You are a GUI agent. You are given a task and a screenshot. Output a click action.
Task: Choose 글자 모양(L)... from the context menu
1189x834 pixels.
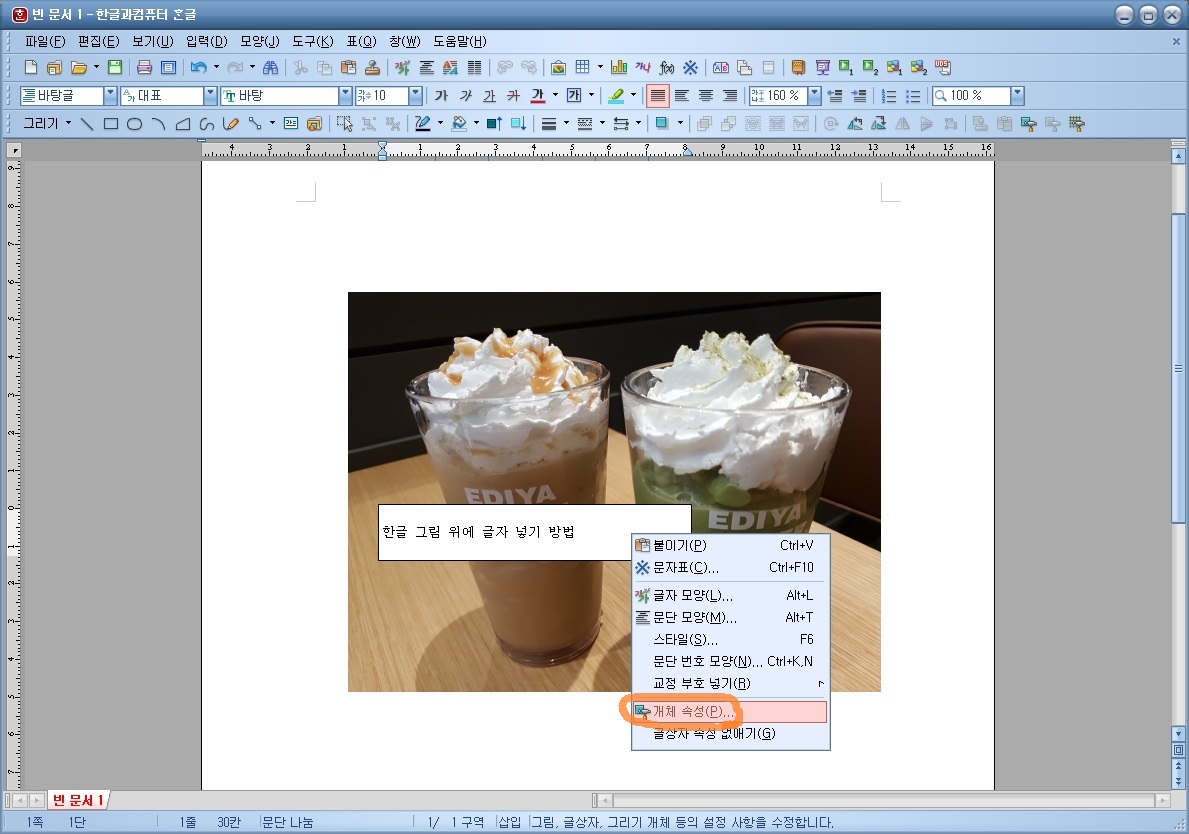click(x=730, y=596)
